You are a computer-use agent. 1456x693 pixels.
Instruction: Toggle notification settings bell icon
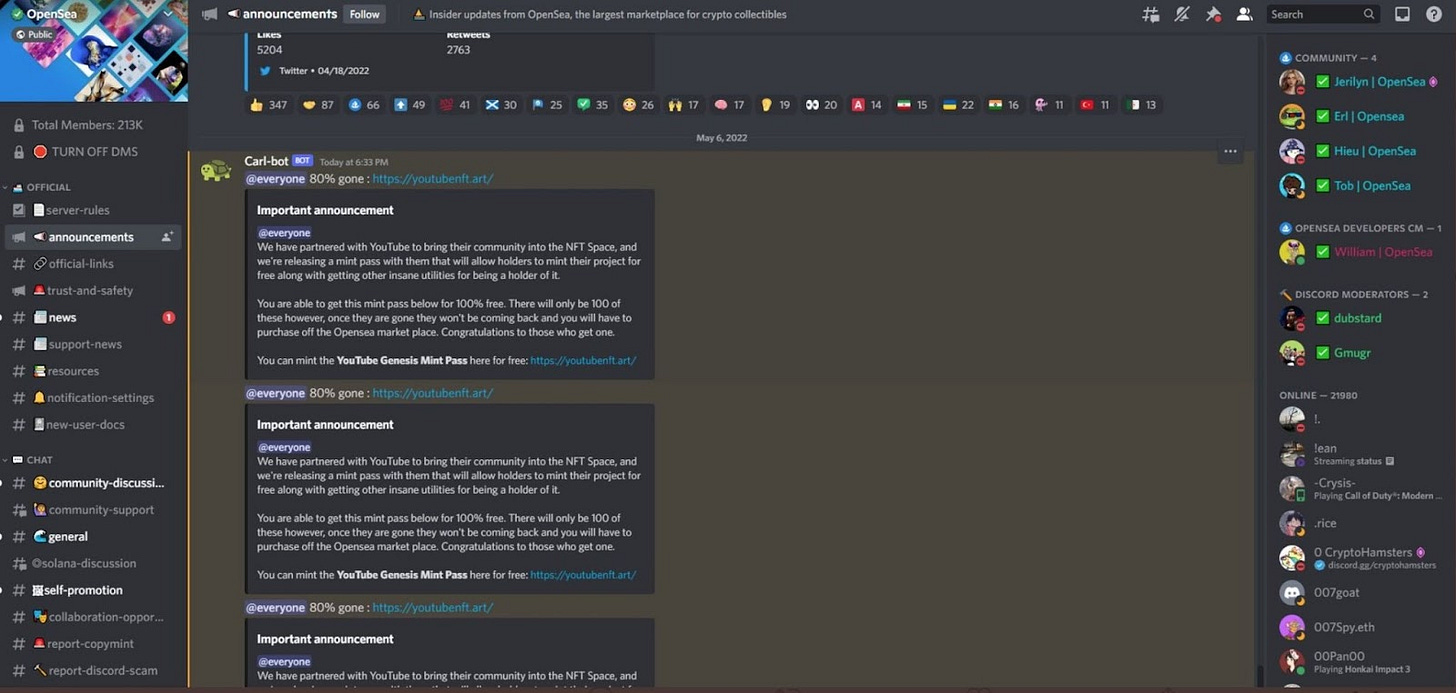1181,14
